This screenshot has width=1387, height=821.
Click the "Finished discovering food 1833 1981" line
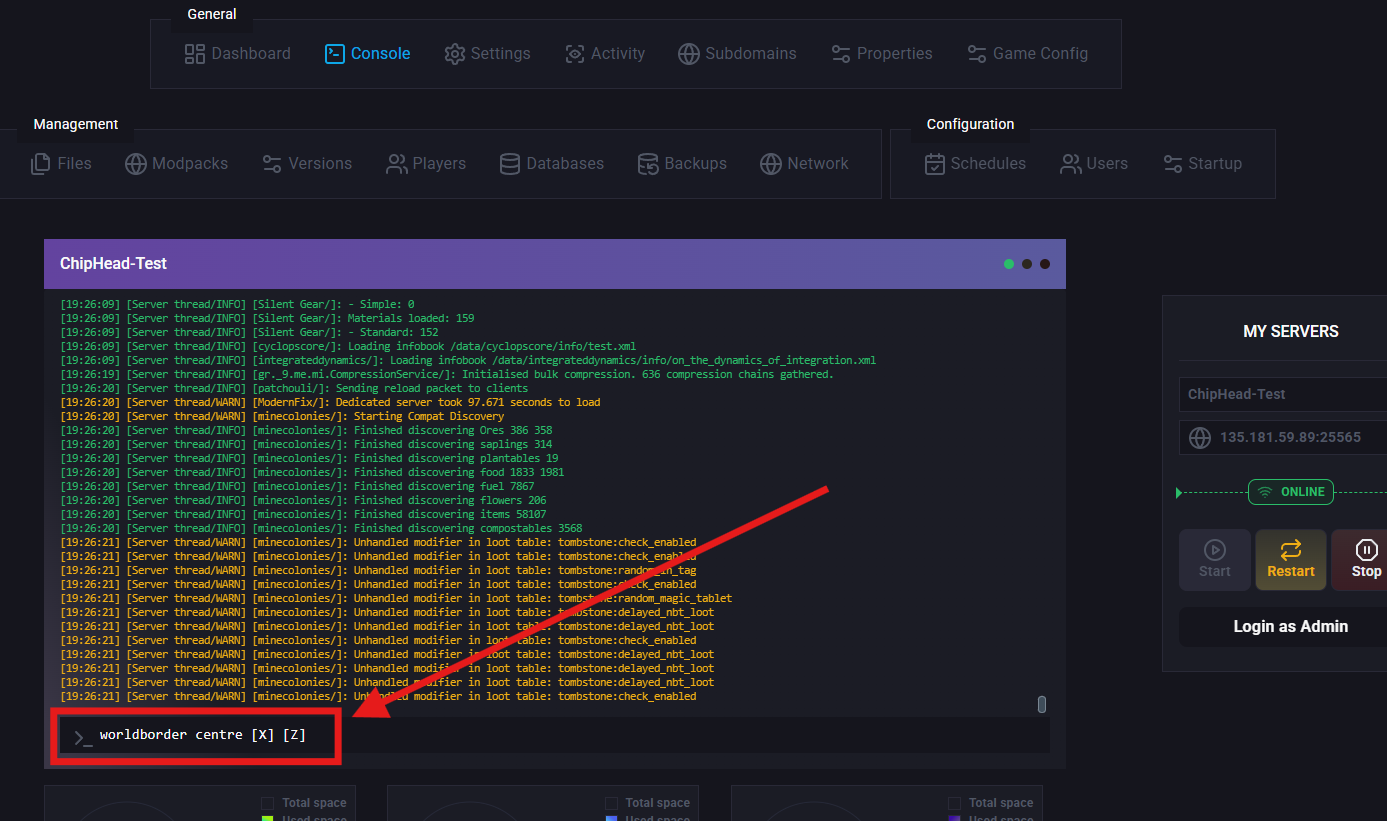312,472
